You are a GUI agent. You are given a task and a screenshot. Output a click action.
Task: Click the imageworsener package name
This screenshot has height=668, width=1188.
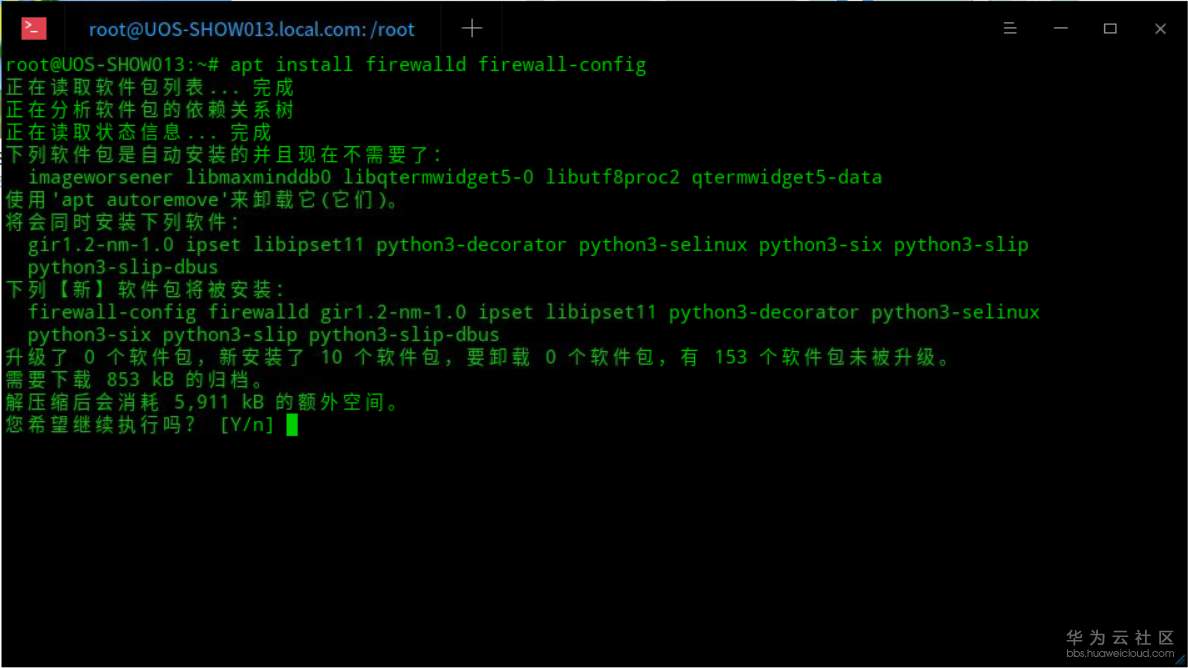101,178
